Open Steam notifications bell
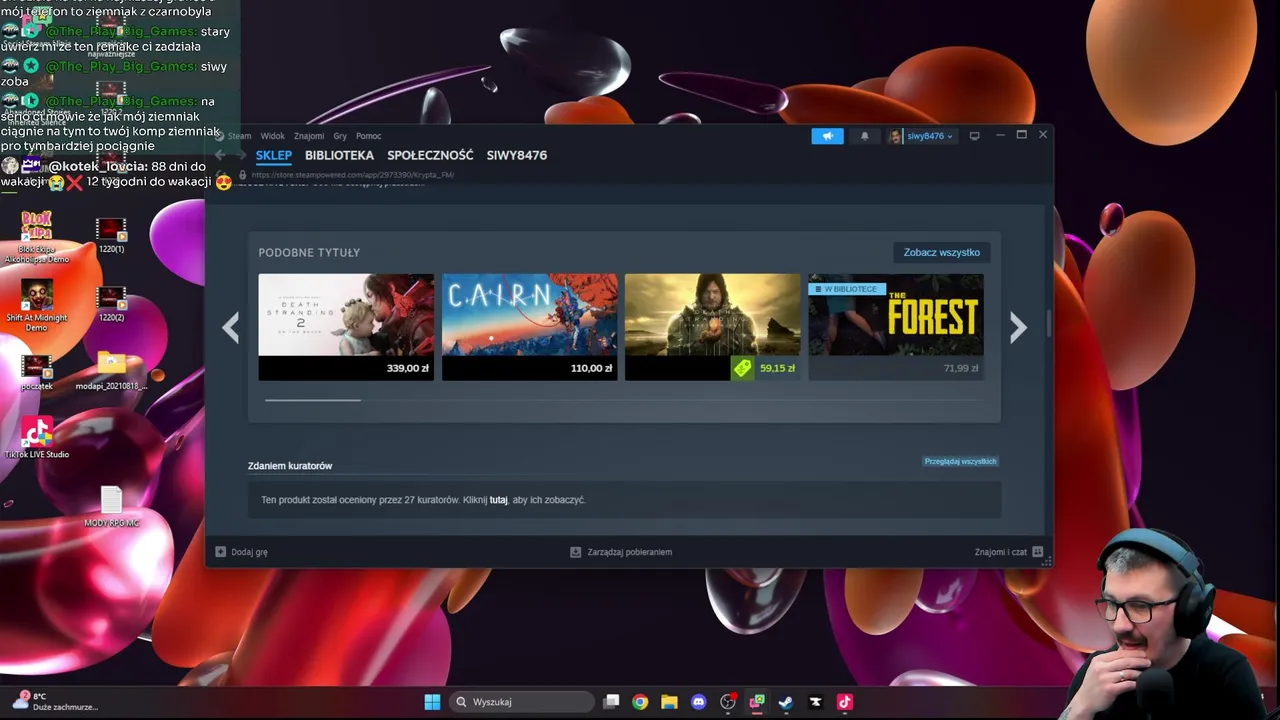1280x720 pixels. coord(865,136)
